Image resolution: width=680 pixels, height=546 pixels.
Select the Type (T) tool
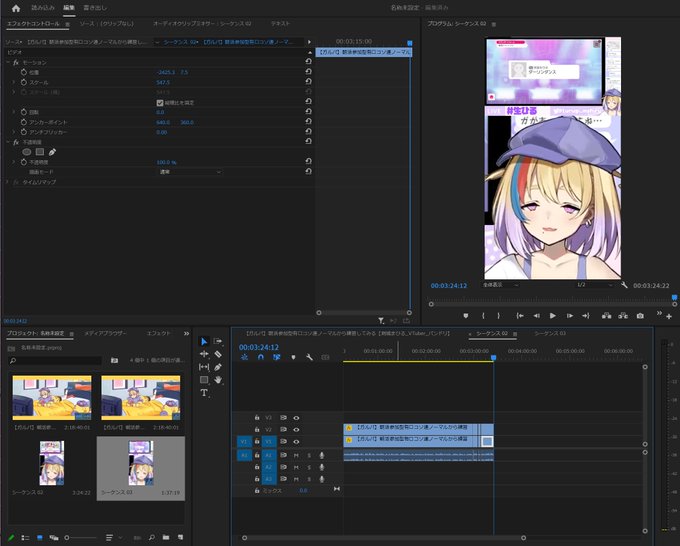[x=204, y=393]
